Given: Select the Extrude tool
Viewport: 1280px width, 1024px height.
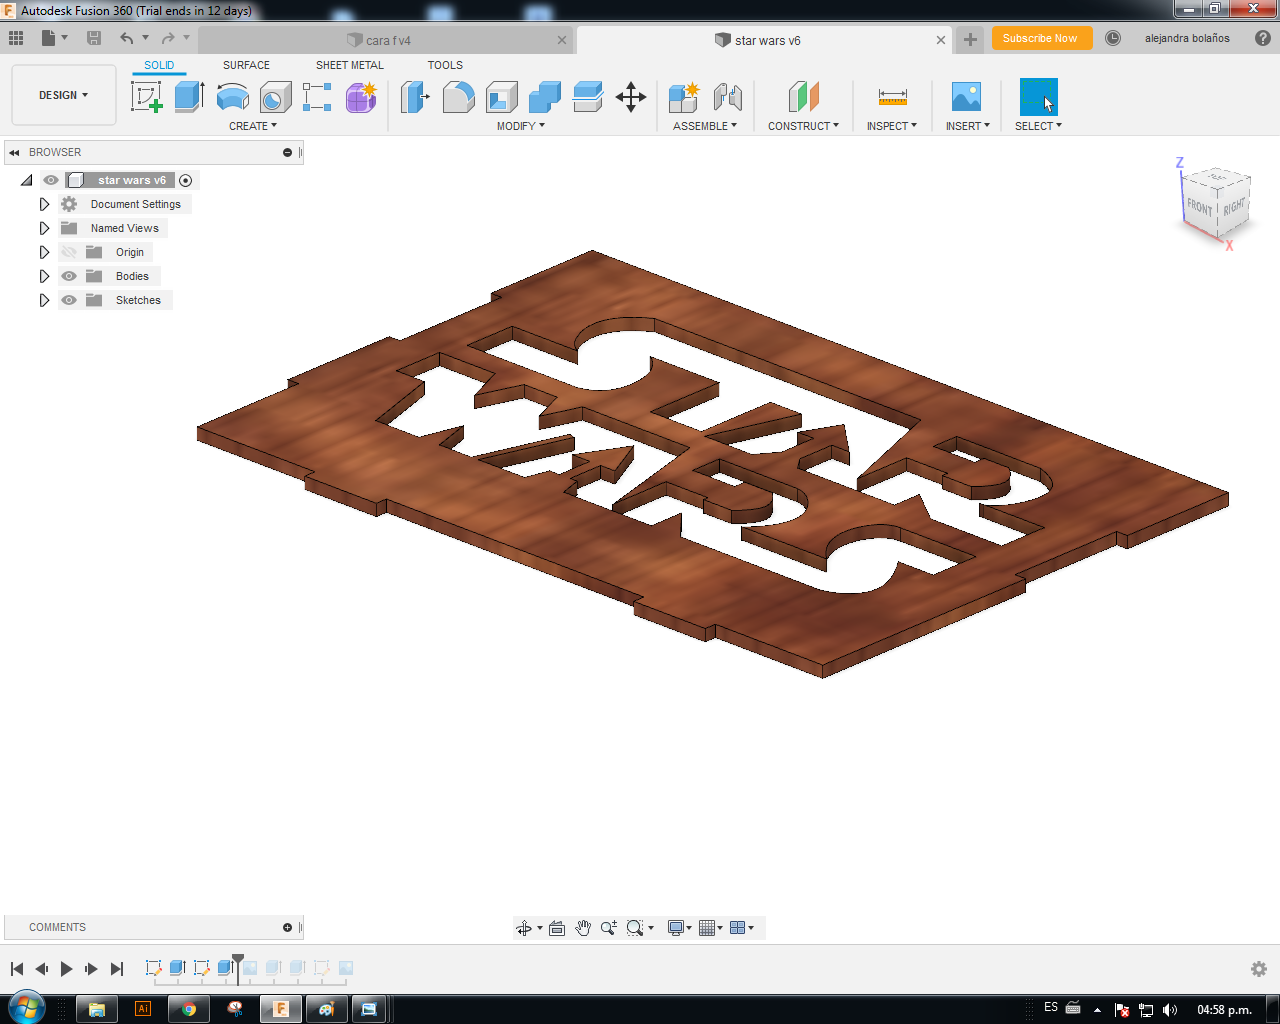Looking at the screenshot, I should (x=189, y=97).
